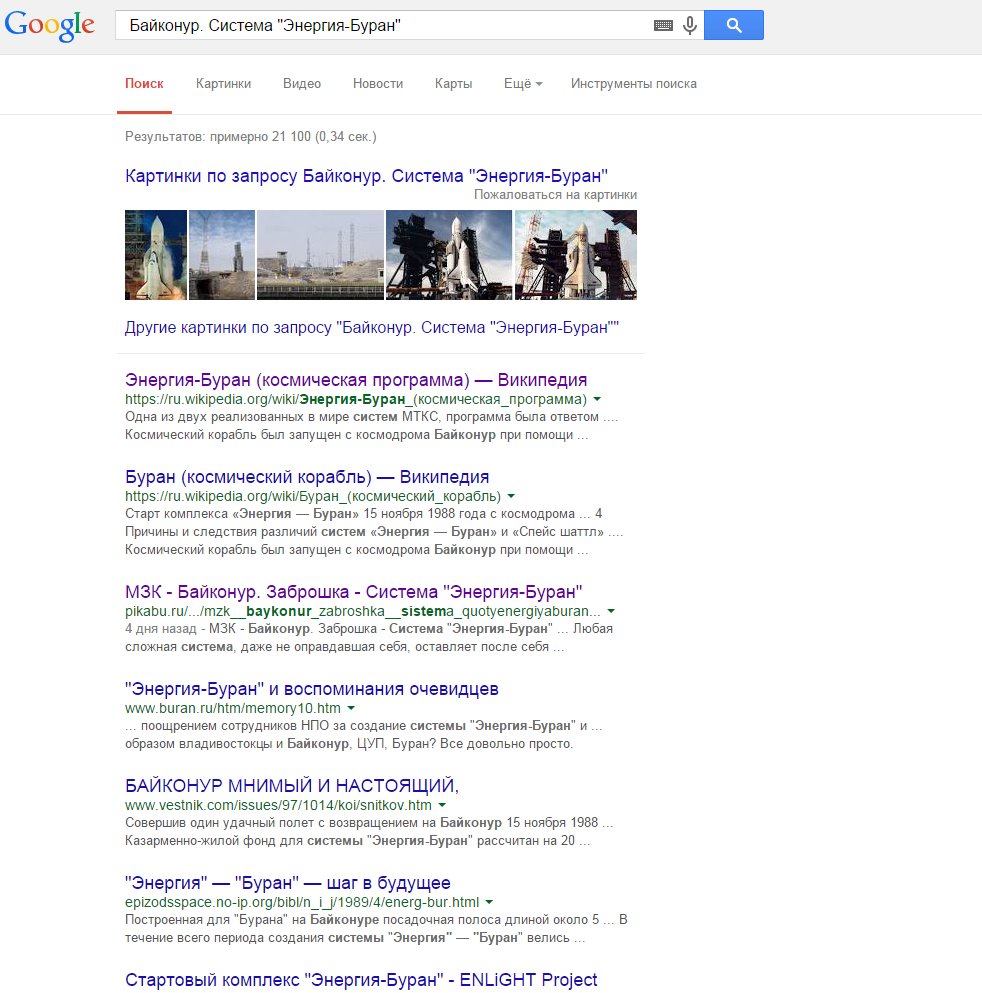Open the on-screen keyboard icon

tap(663, 26)
